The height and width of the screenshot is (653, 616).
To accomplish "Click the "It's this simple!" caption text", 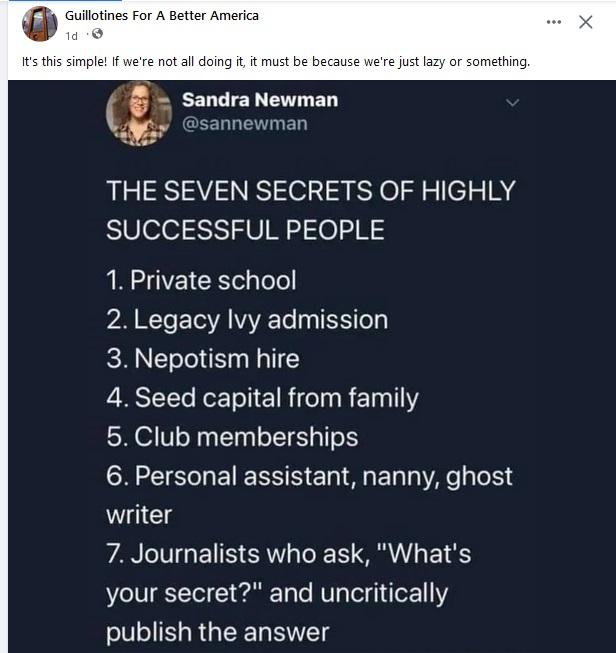I will tap(276, 62).
